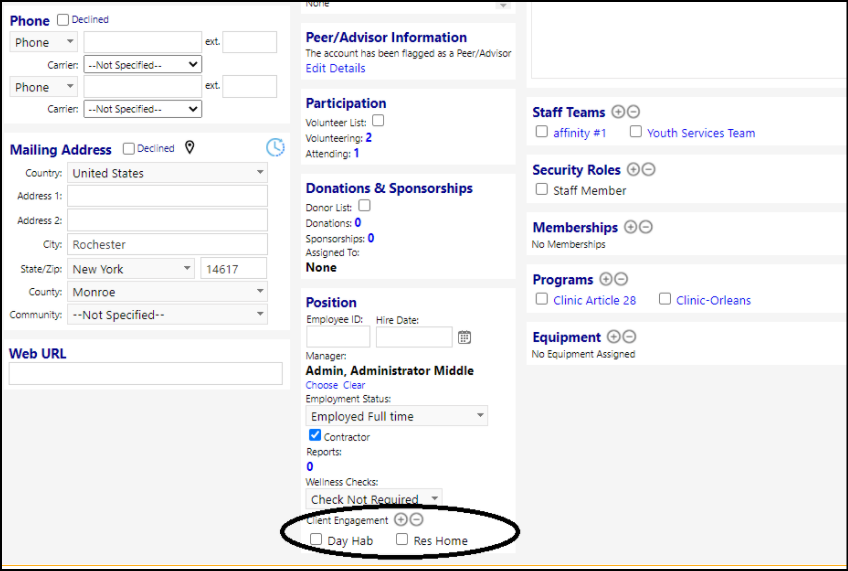Open the Volunteering count link 2
Screen dimensions: 848x571
[x=369, y=137]
